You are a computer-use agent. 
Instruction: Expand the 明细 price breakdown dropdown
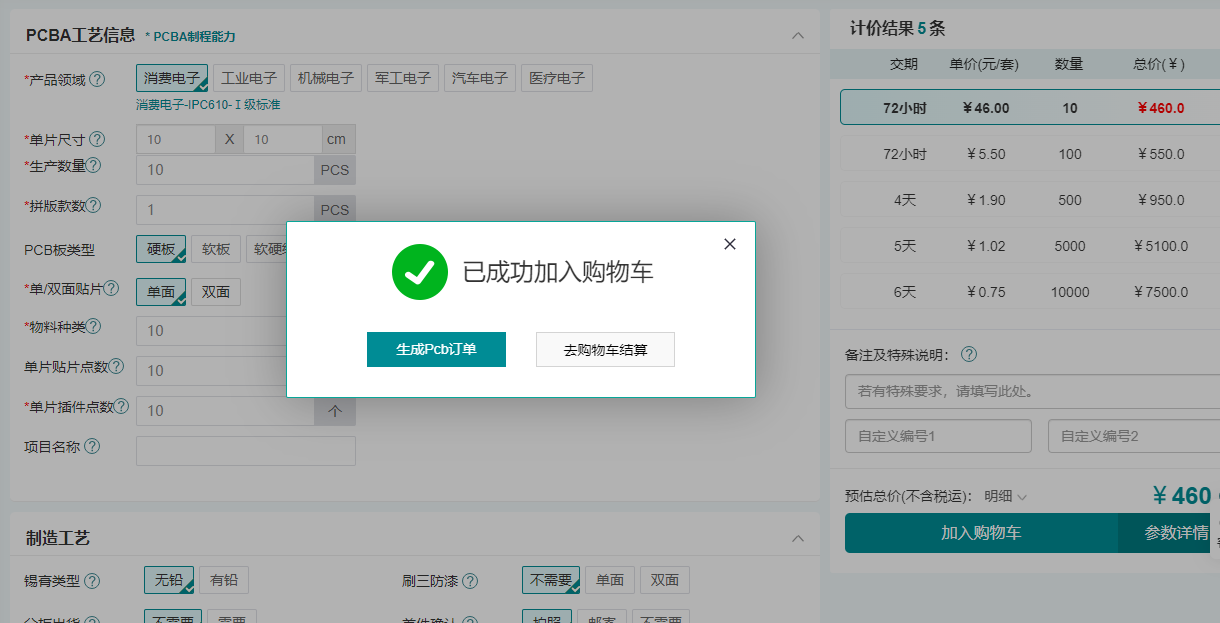1006,496
